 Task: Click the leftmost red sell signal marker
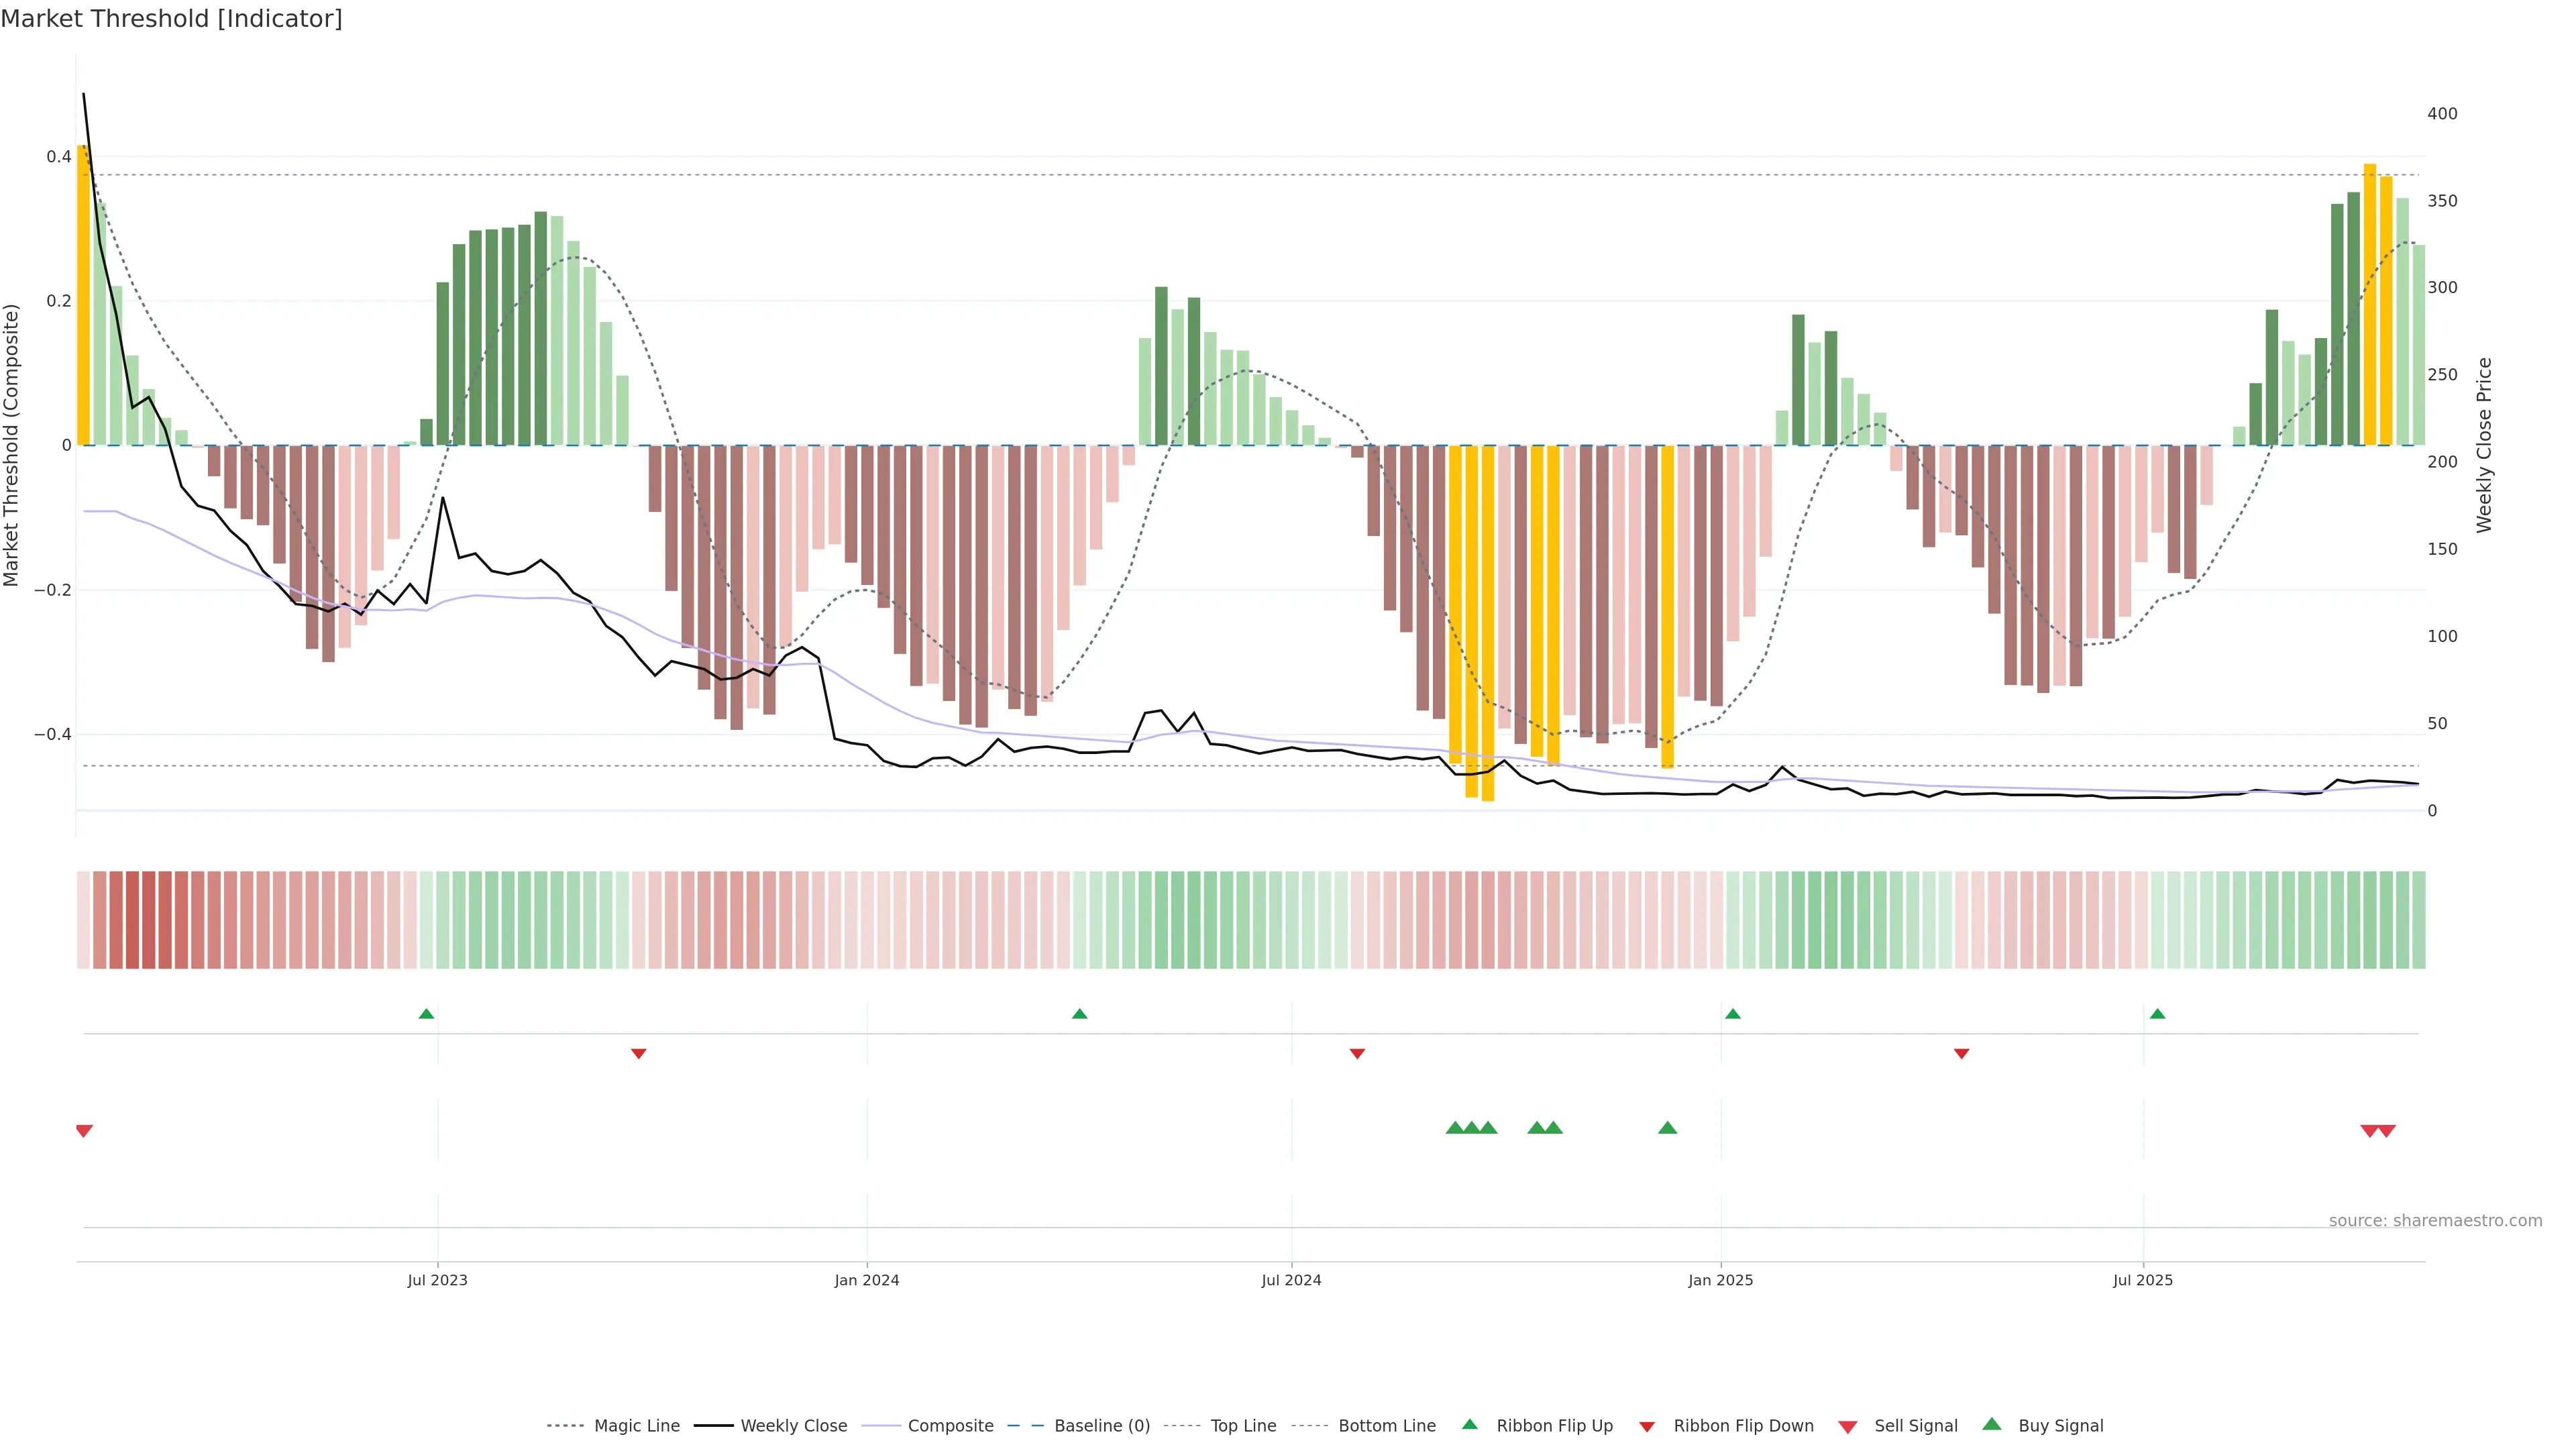84,1131
